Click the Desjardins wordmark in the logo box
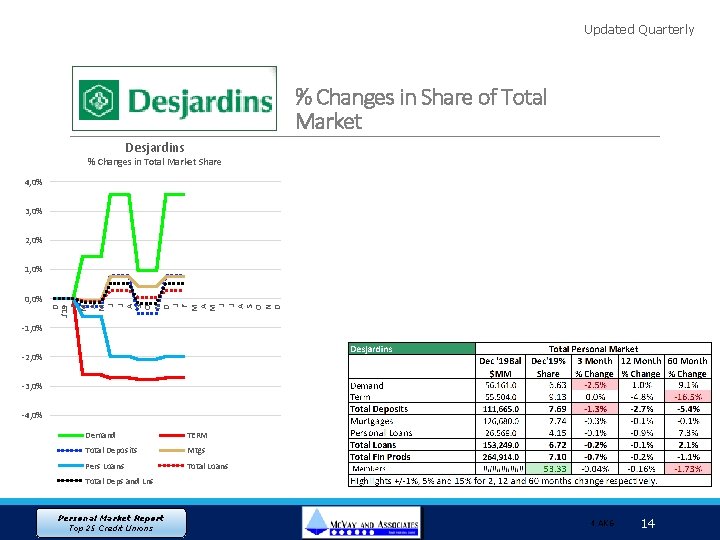 (200, 101)
